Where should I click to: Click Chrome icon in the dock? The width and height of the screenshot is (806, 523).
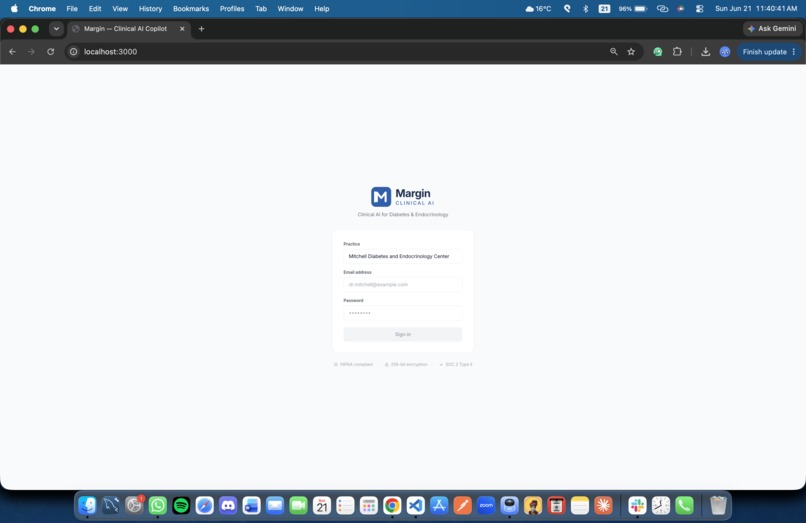[x=392, y=506]
